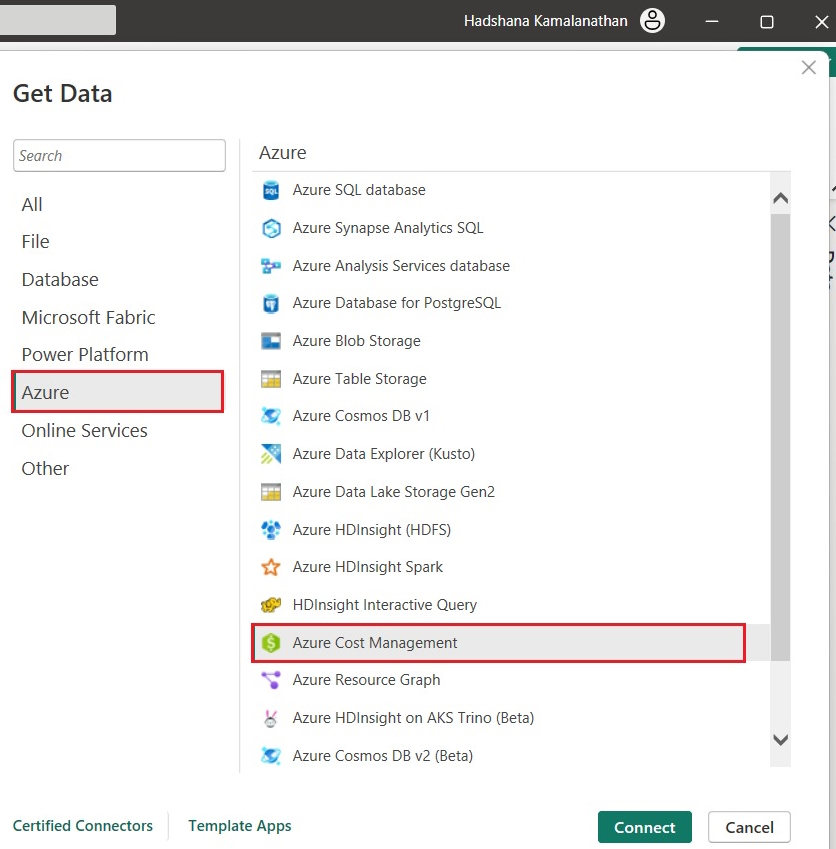Click the Azure Resource Graph icon
This screenshot has height=849, width=836.
(x=271, y=680)
